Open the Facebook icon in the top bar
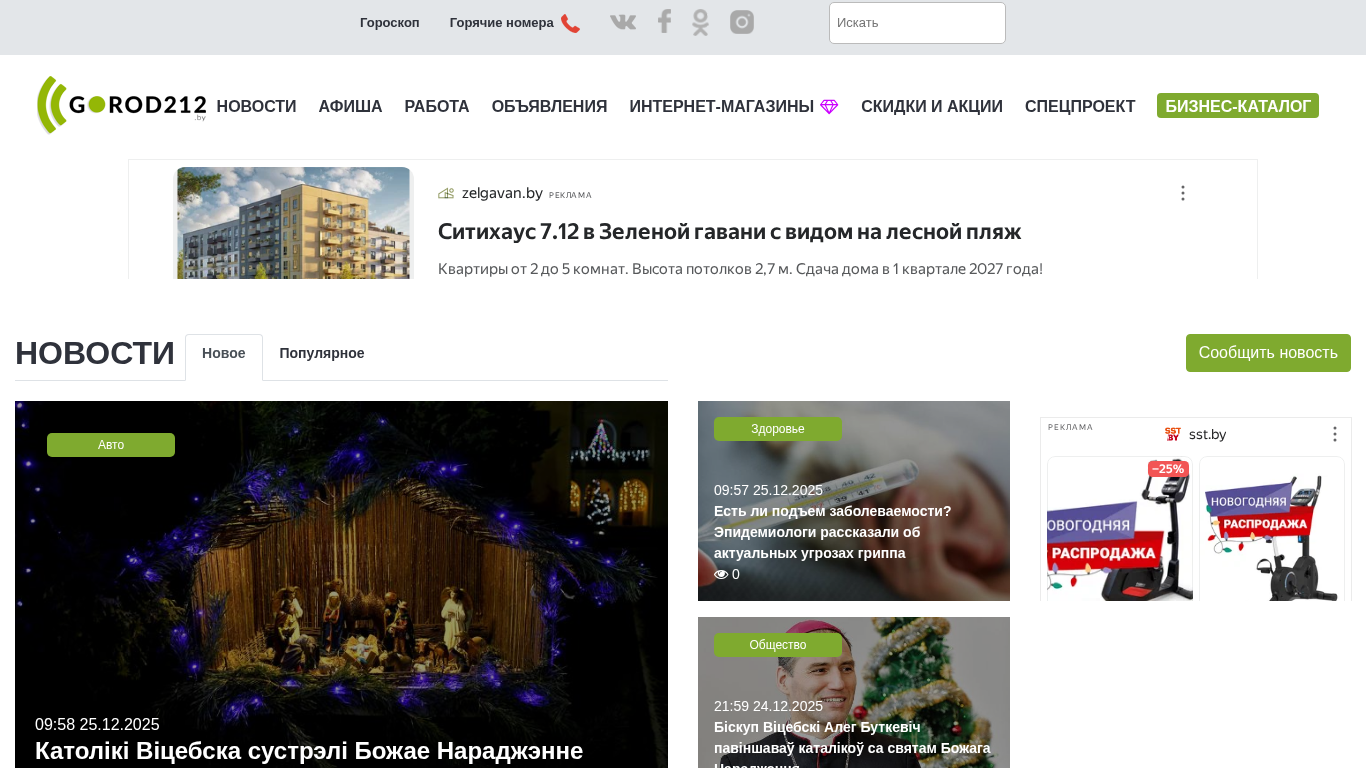This screenshot has height=768, width=1366. click(664, 22)
